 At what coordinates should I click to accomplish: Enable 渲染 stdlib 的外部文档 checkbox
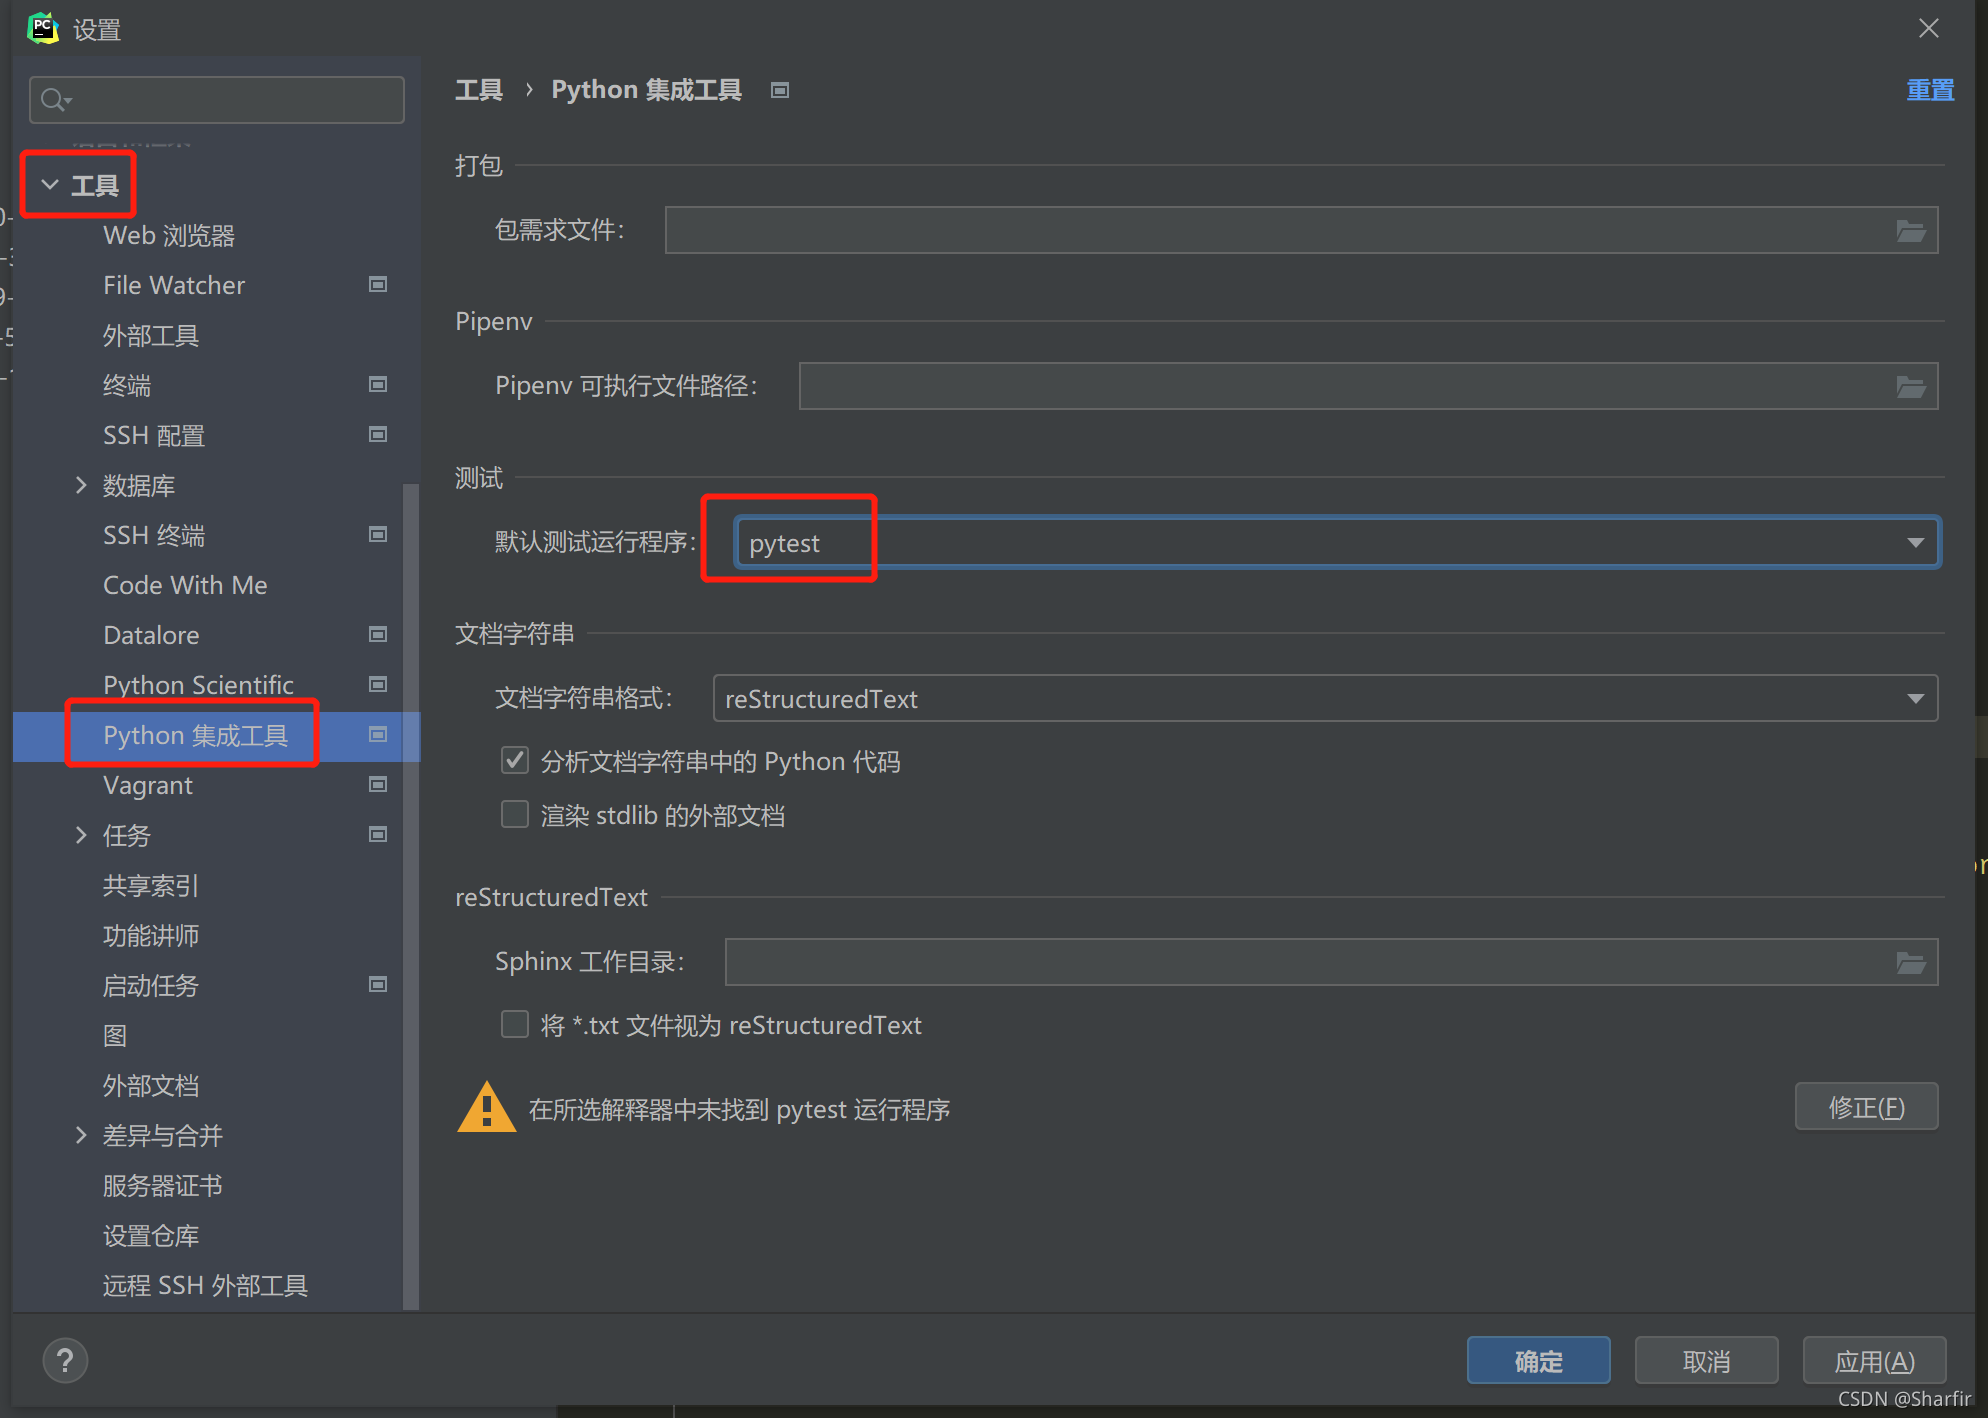pyautogui.click(x=515, y=815)
